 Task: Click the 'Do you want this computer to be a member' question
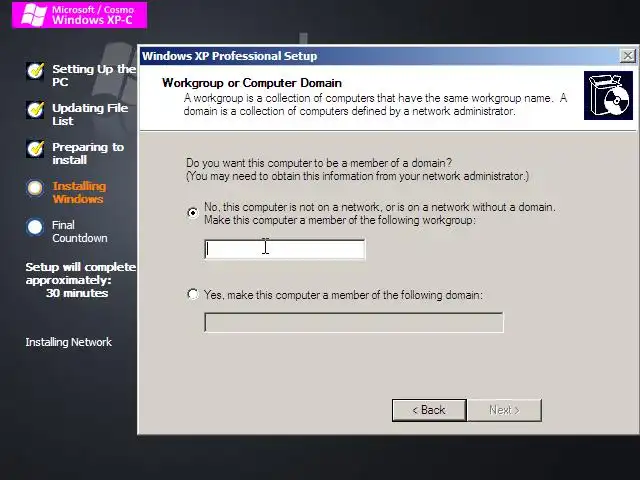(x=319, y=163)
